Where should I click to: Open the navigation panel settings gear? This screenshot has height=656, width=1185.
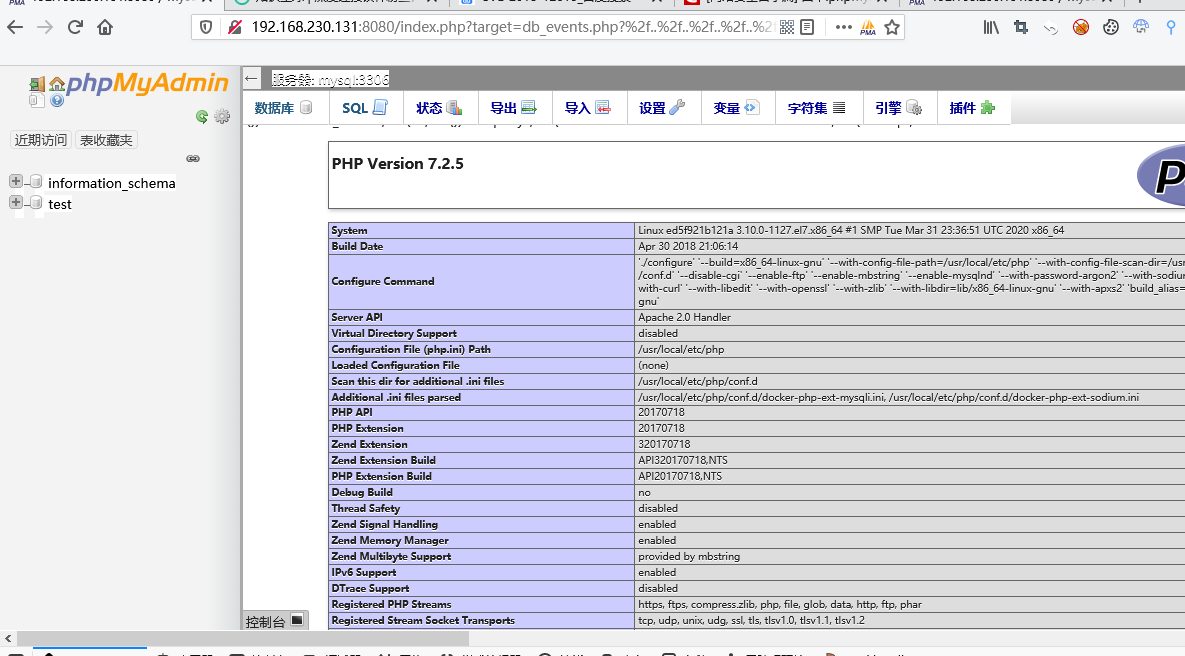pos(221,117)
